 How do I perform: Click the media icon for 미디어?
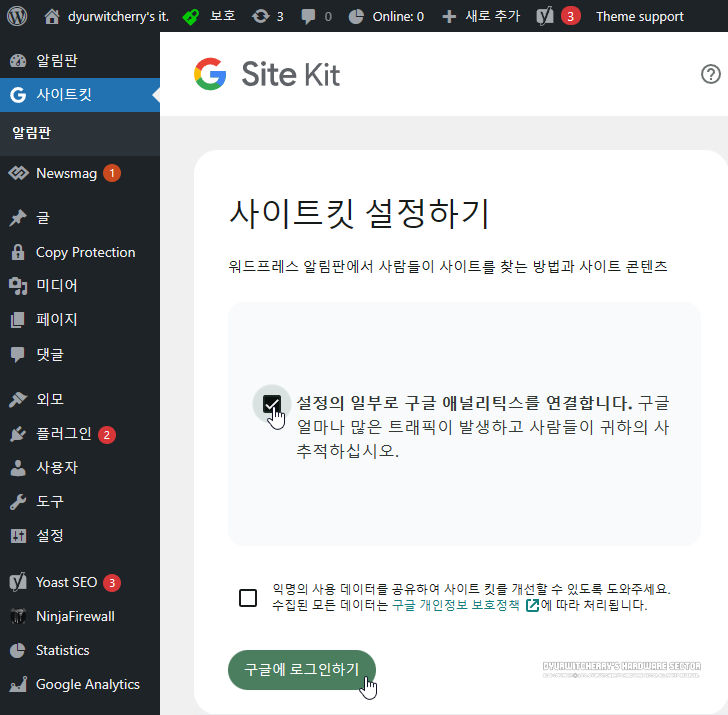click(x=18, y=286)
